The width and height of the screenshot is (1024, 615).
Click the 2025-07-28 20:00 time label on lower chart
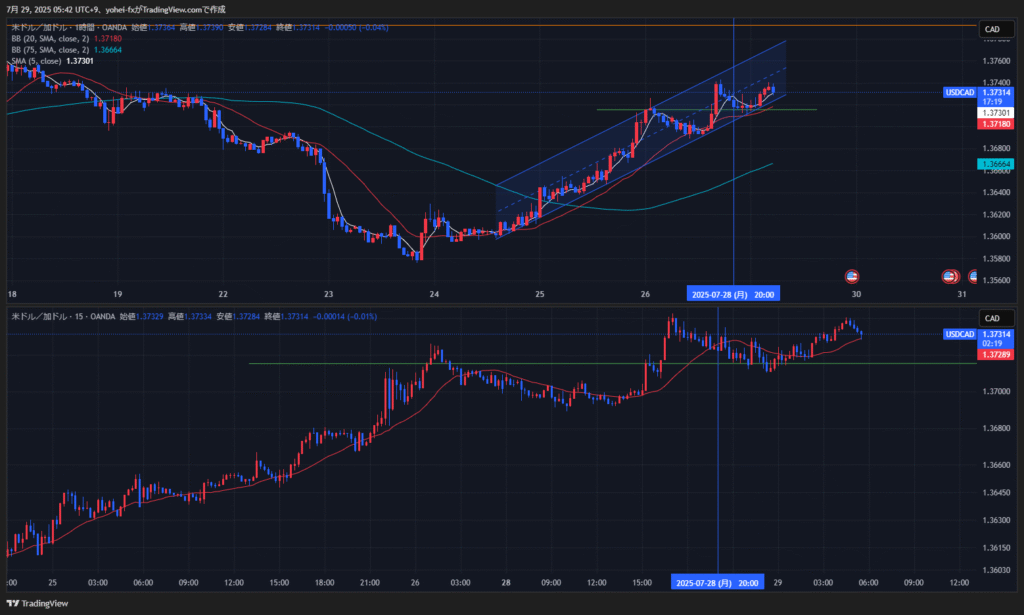[x=718, y=582]
